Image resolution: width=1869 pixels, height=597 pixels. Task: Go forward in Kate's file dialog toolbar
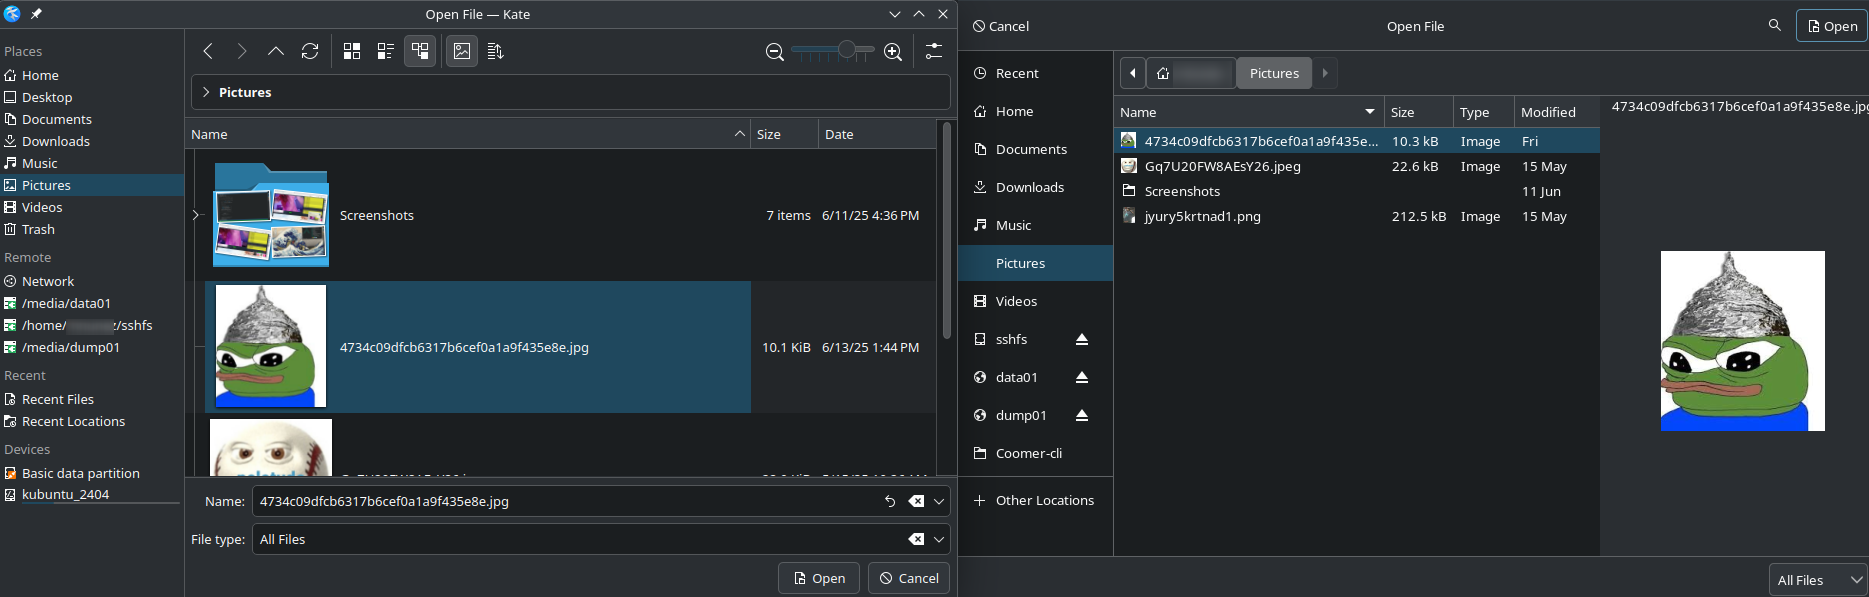click(x=242, y=51)
